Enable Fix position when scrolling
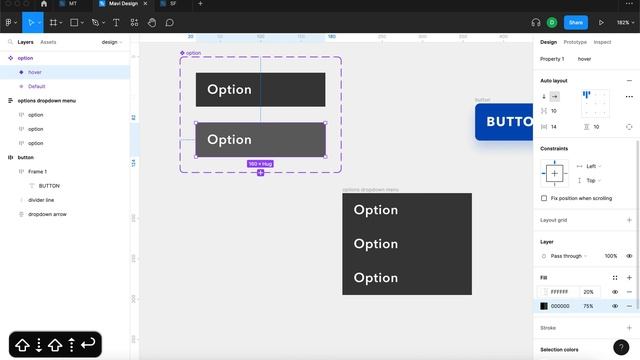 tap(544, 198)
